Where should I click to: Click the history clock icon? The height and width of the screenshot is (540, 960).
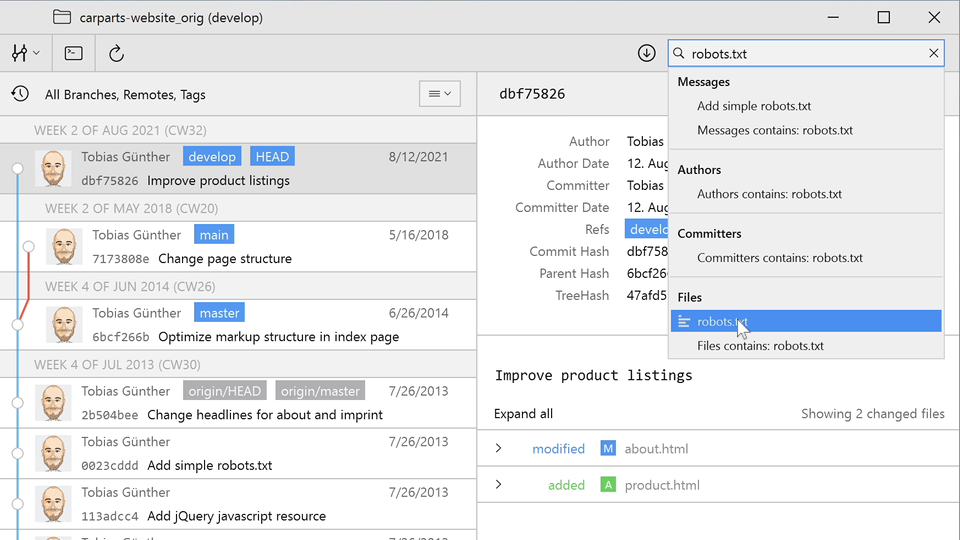[x=20, y=94]
